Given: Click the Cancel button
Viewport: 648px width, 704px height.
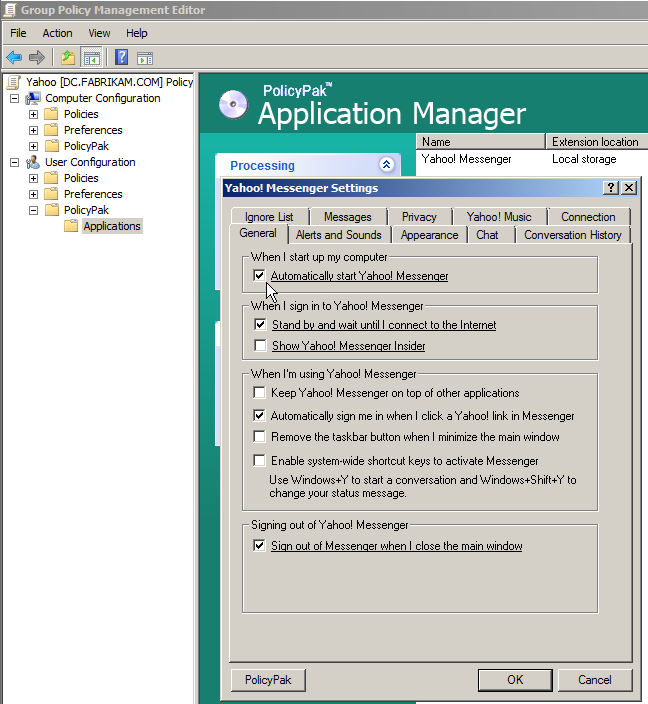Looking at the screenshot, I should point(595,680).
